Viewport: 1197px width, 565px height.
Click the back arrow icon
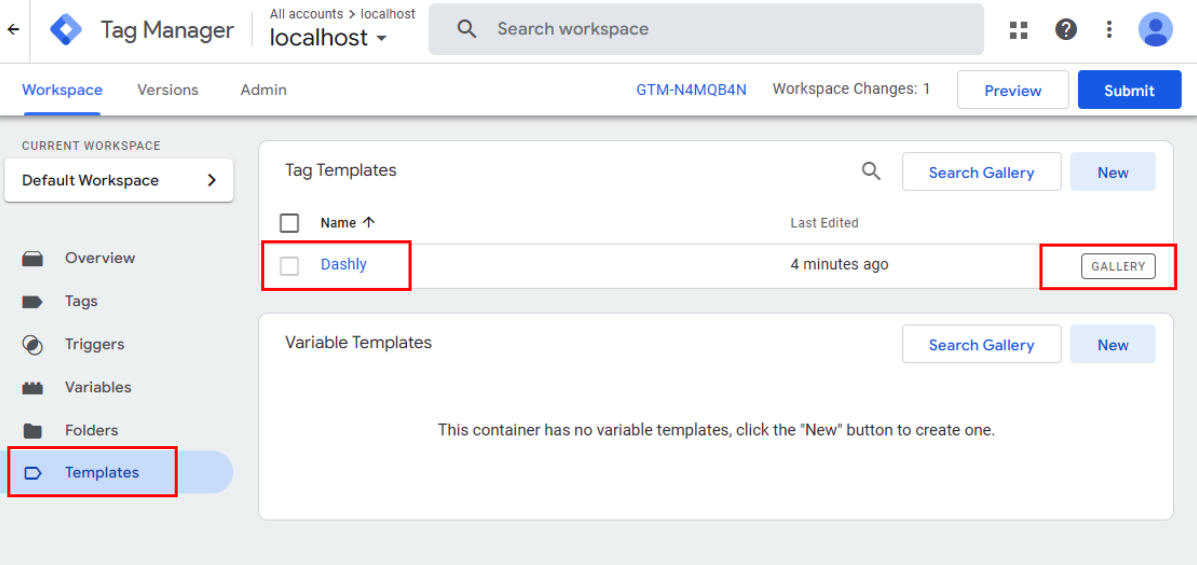(13, 30)
